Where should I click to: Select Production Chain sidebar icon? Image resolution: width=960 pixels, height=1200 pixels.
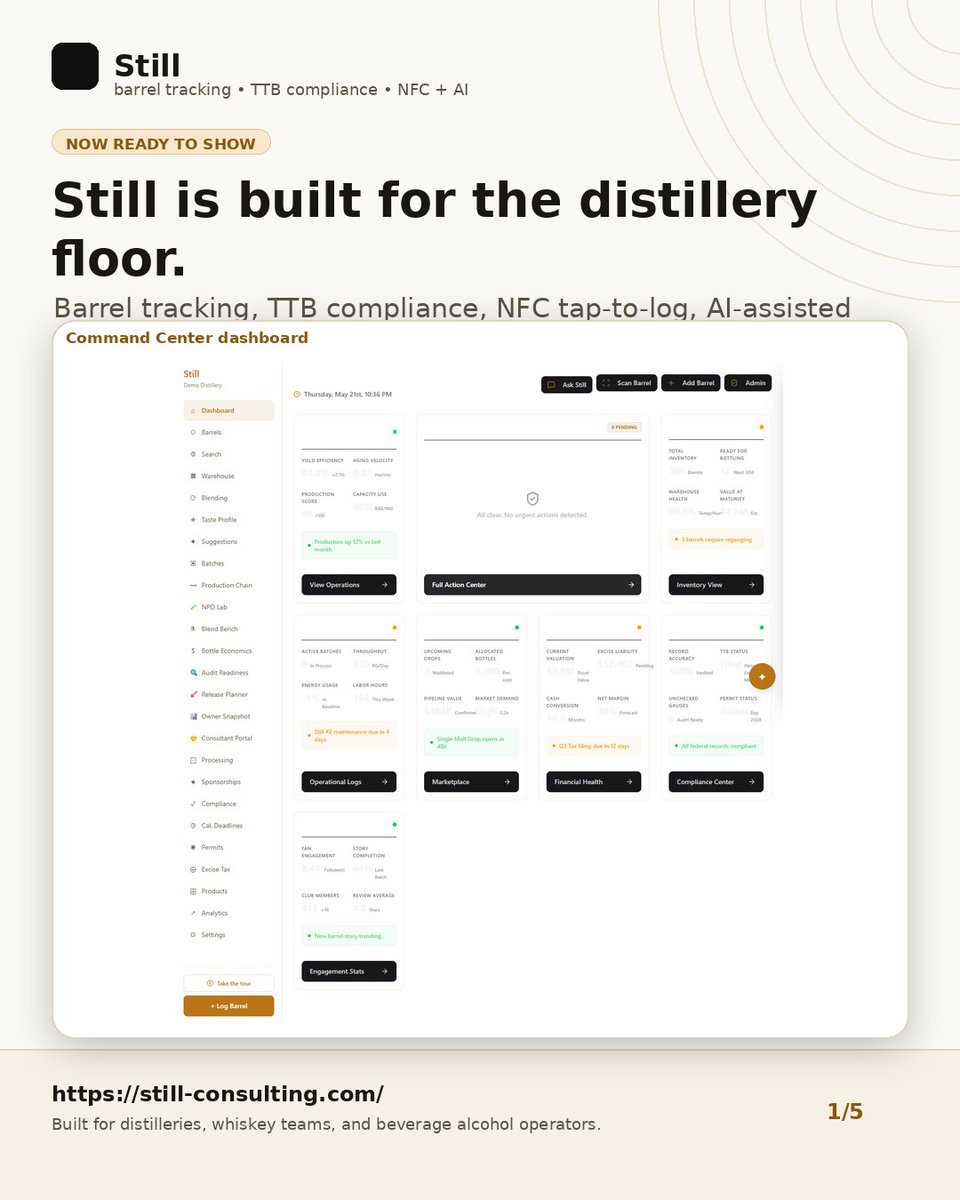193,585
